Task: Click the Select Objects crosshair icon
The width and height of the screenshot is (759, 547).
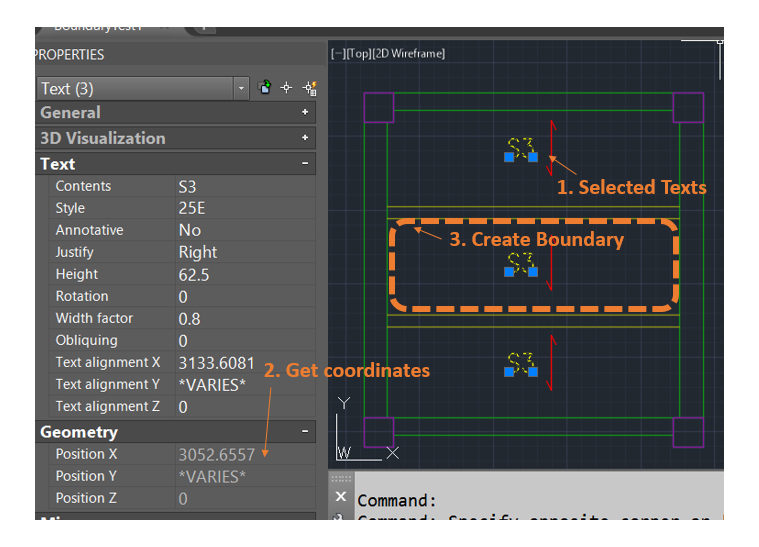Action: pos(286,88)
